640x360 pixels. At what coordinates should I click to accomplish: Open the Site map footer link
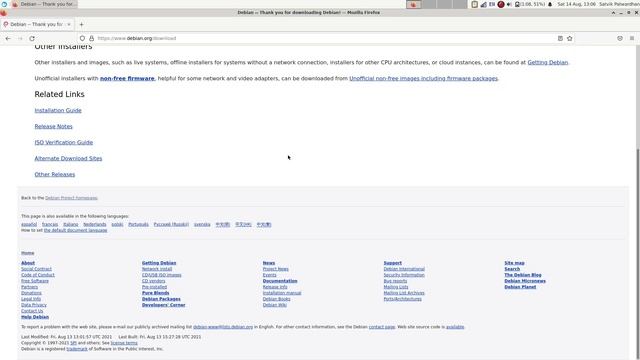(514, 263)
